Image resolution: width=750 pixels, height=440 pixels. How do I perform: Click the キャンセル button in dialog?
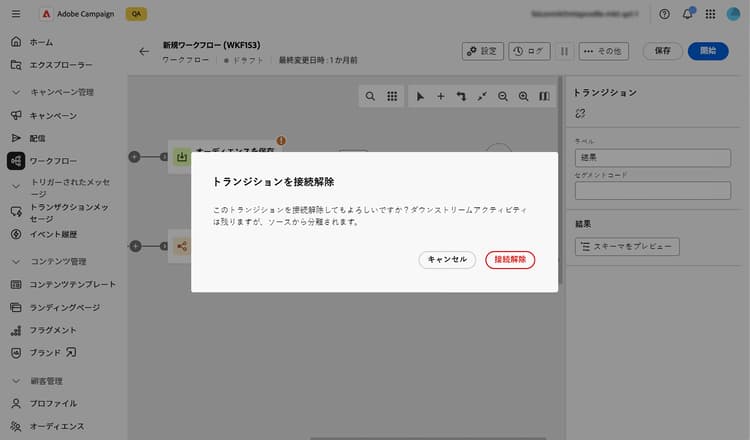pos(447,260)
